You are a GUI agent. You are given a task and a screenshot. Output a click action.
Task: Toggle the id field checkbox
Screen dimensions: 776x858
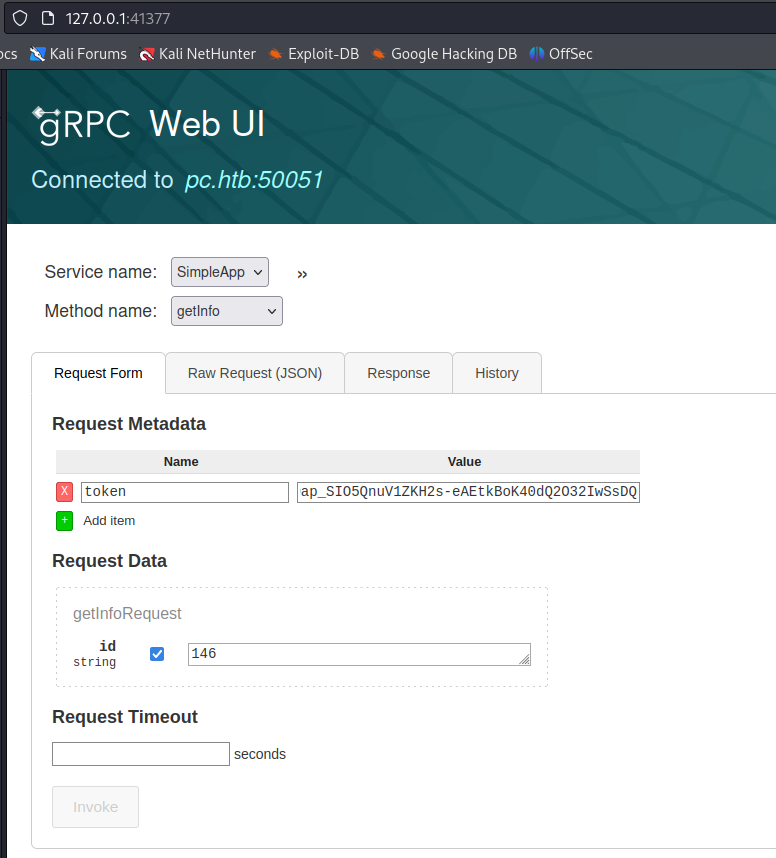pos(157,654)
